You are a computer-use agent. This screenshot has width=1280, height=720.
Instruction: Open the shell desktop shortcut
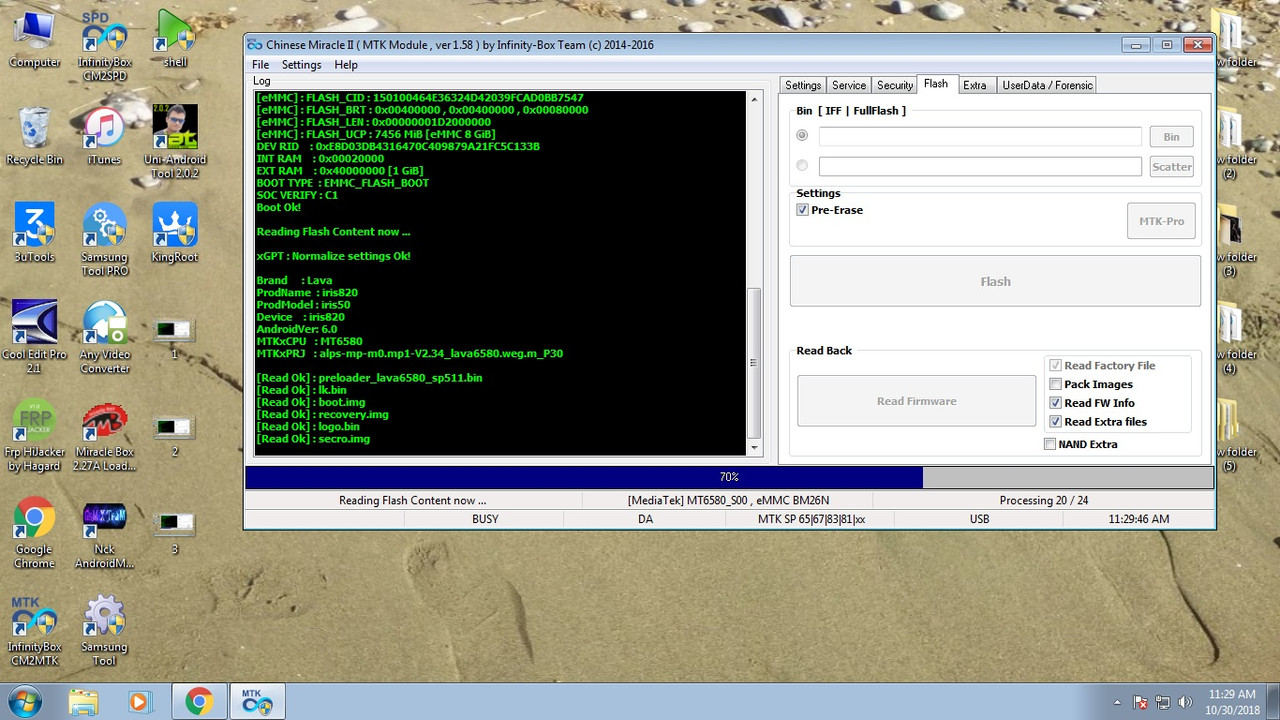coord(175,40)
